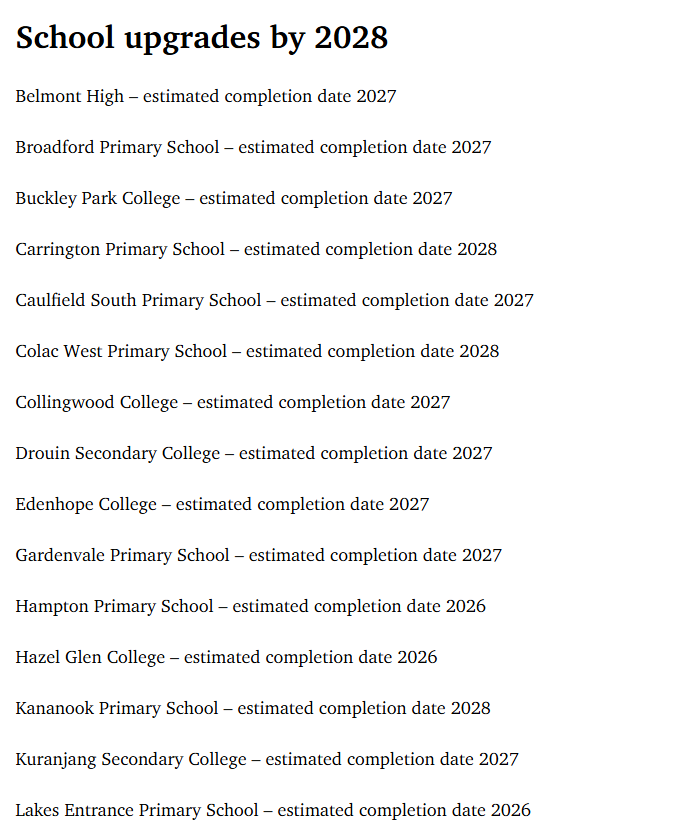Select the Hampton Primary School entry
674x829 pixels.
pos(251,606)
